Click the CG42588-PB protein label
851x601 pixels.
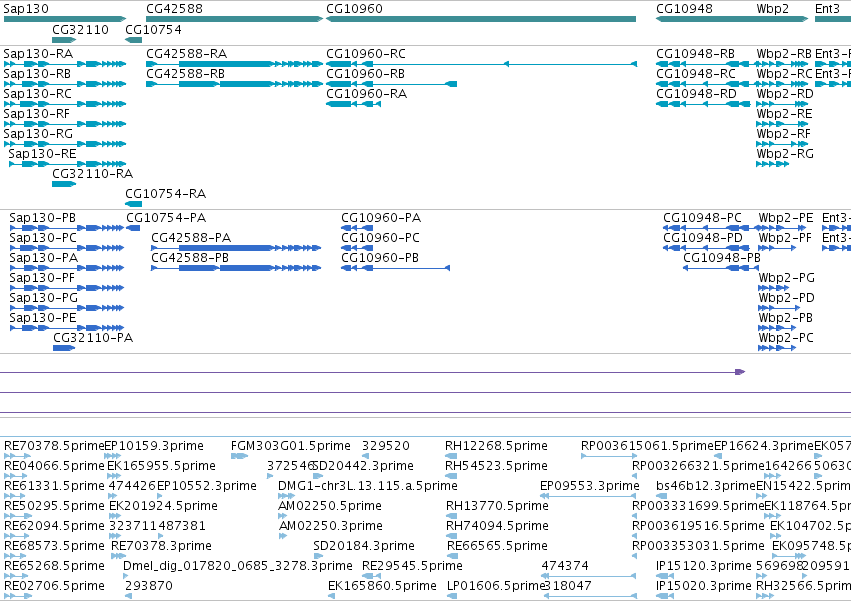tap(190, 258)
